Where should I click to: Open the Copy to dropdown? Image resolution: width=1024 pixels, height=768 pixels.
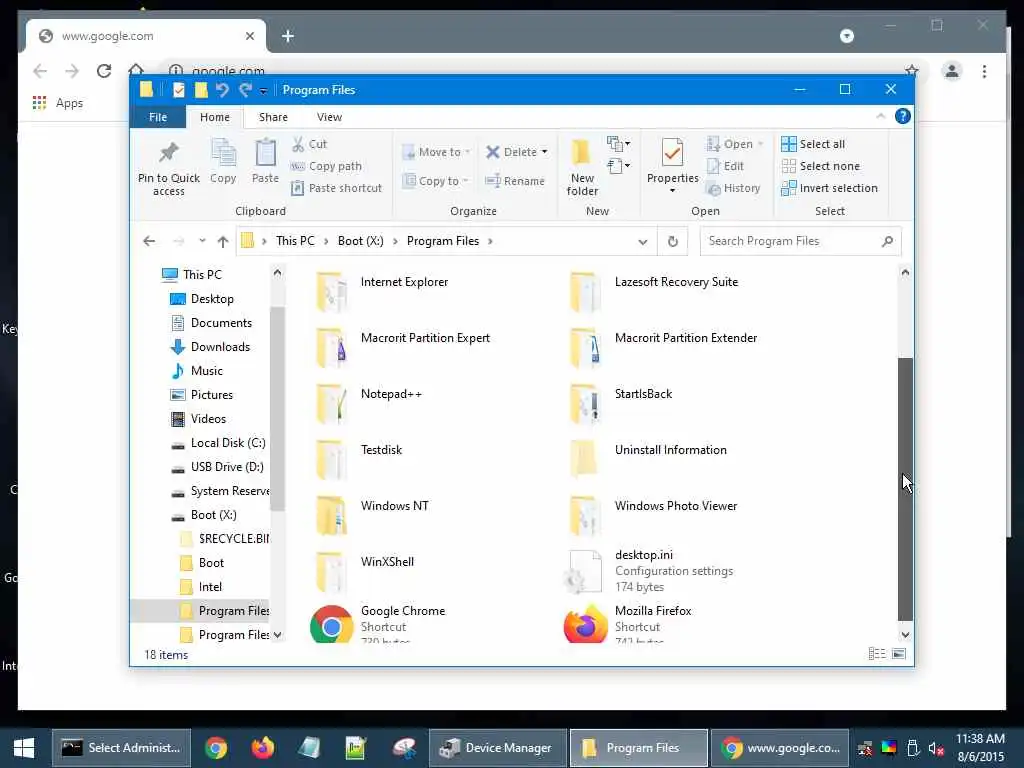[436, 181]
